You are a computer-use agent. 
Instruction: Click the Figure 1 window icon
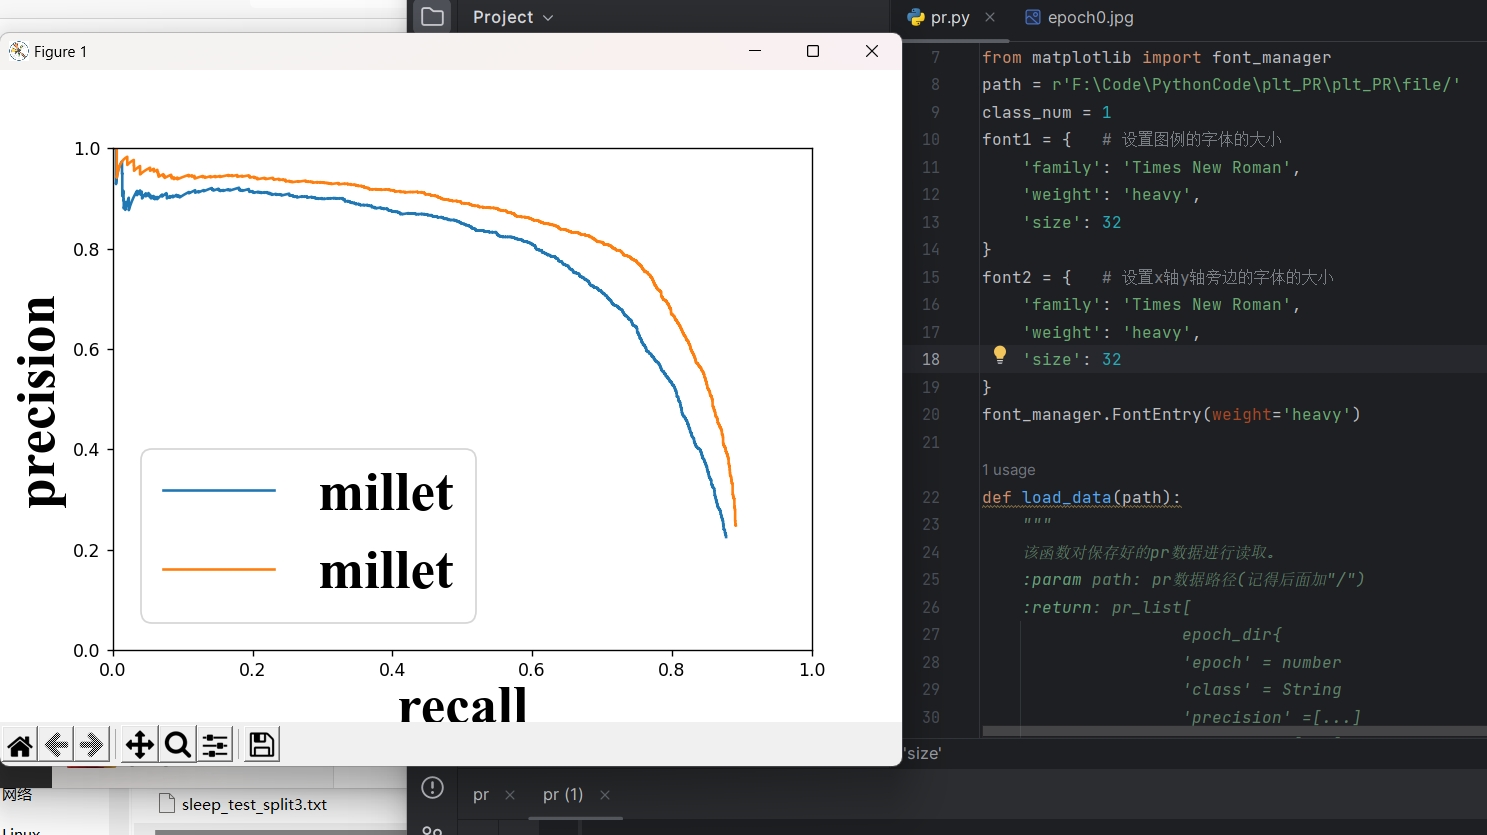(x=18, y=51)
